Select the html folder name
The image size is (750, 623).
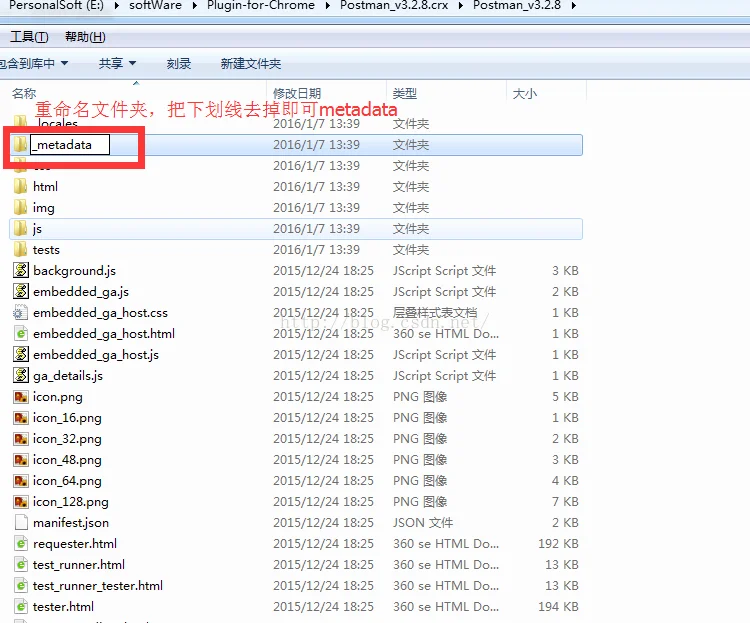point(45,187)
